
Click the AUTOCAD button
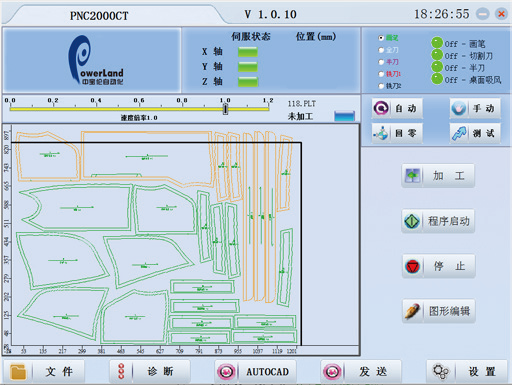pos(256,371)
